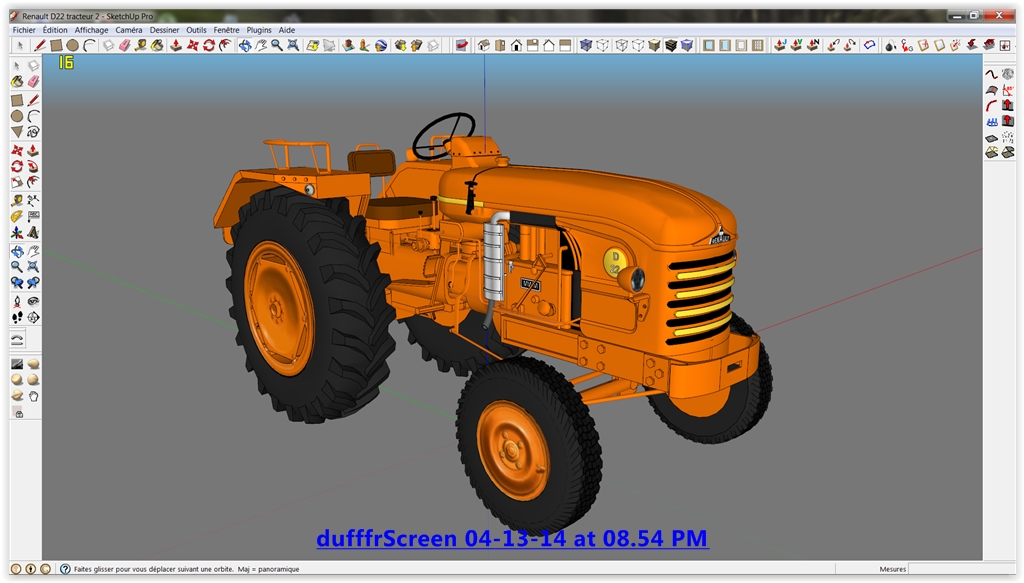The height and width of the screenshot is (583, 1024).
Task: Open the Affichage menu
Action: point(91,30)
